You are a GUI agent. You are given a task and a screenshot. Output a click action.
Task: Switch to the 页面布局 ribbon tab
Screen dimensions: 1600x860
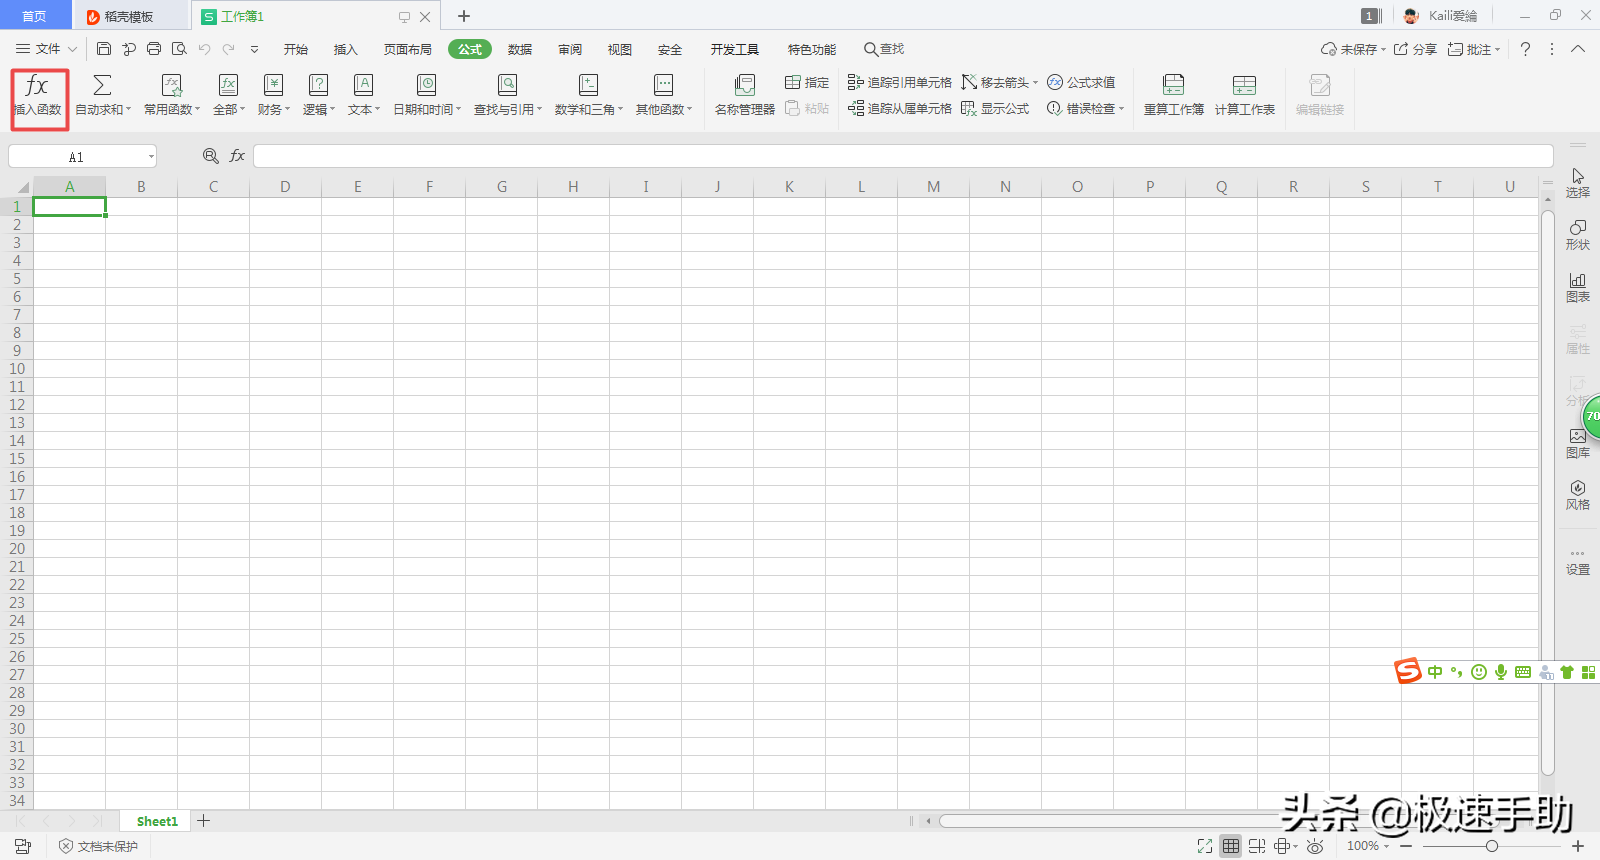(408, 49)
